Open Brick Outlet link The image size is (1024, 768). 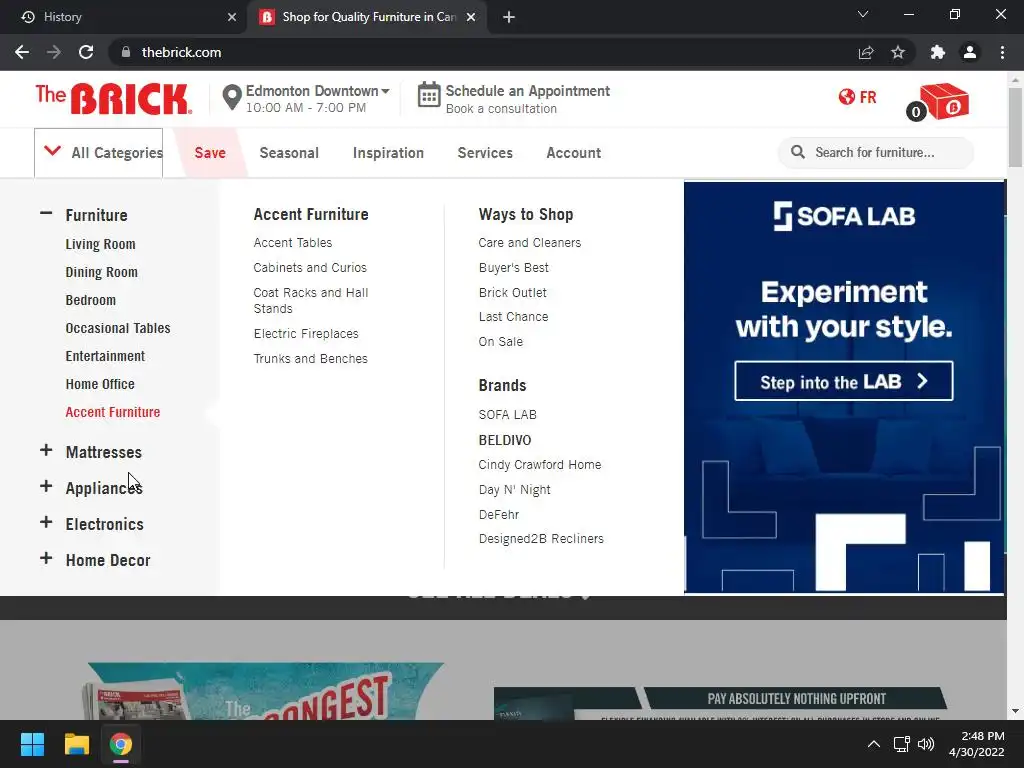tap(513, 293)
